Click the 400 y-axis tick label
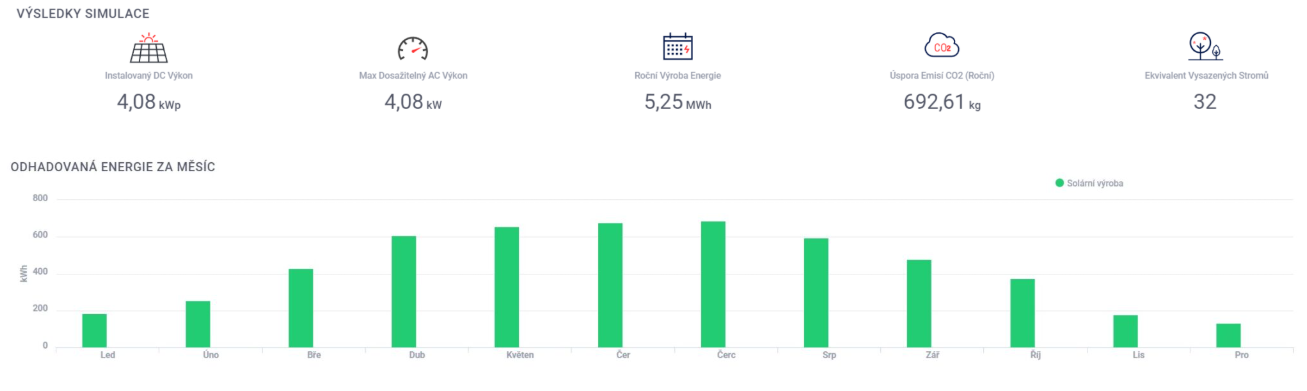 (40, 273)
